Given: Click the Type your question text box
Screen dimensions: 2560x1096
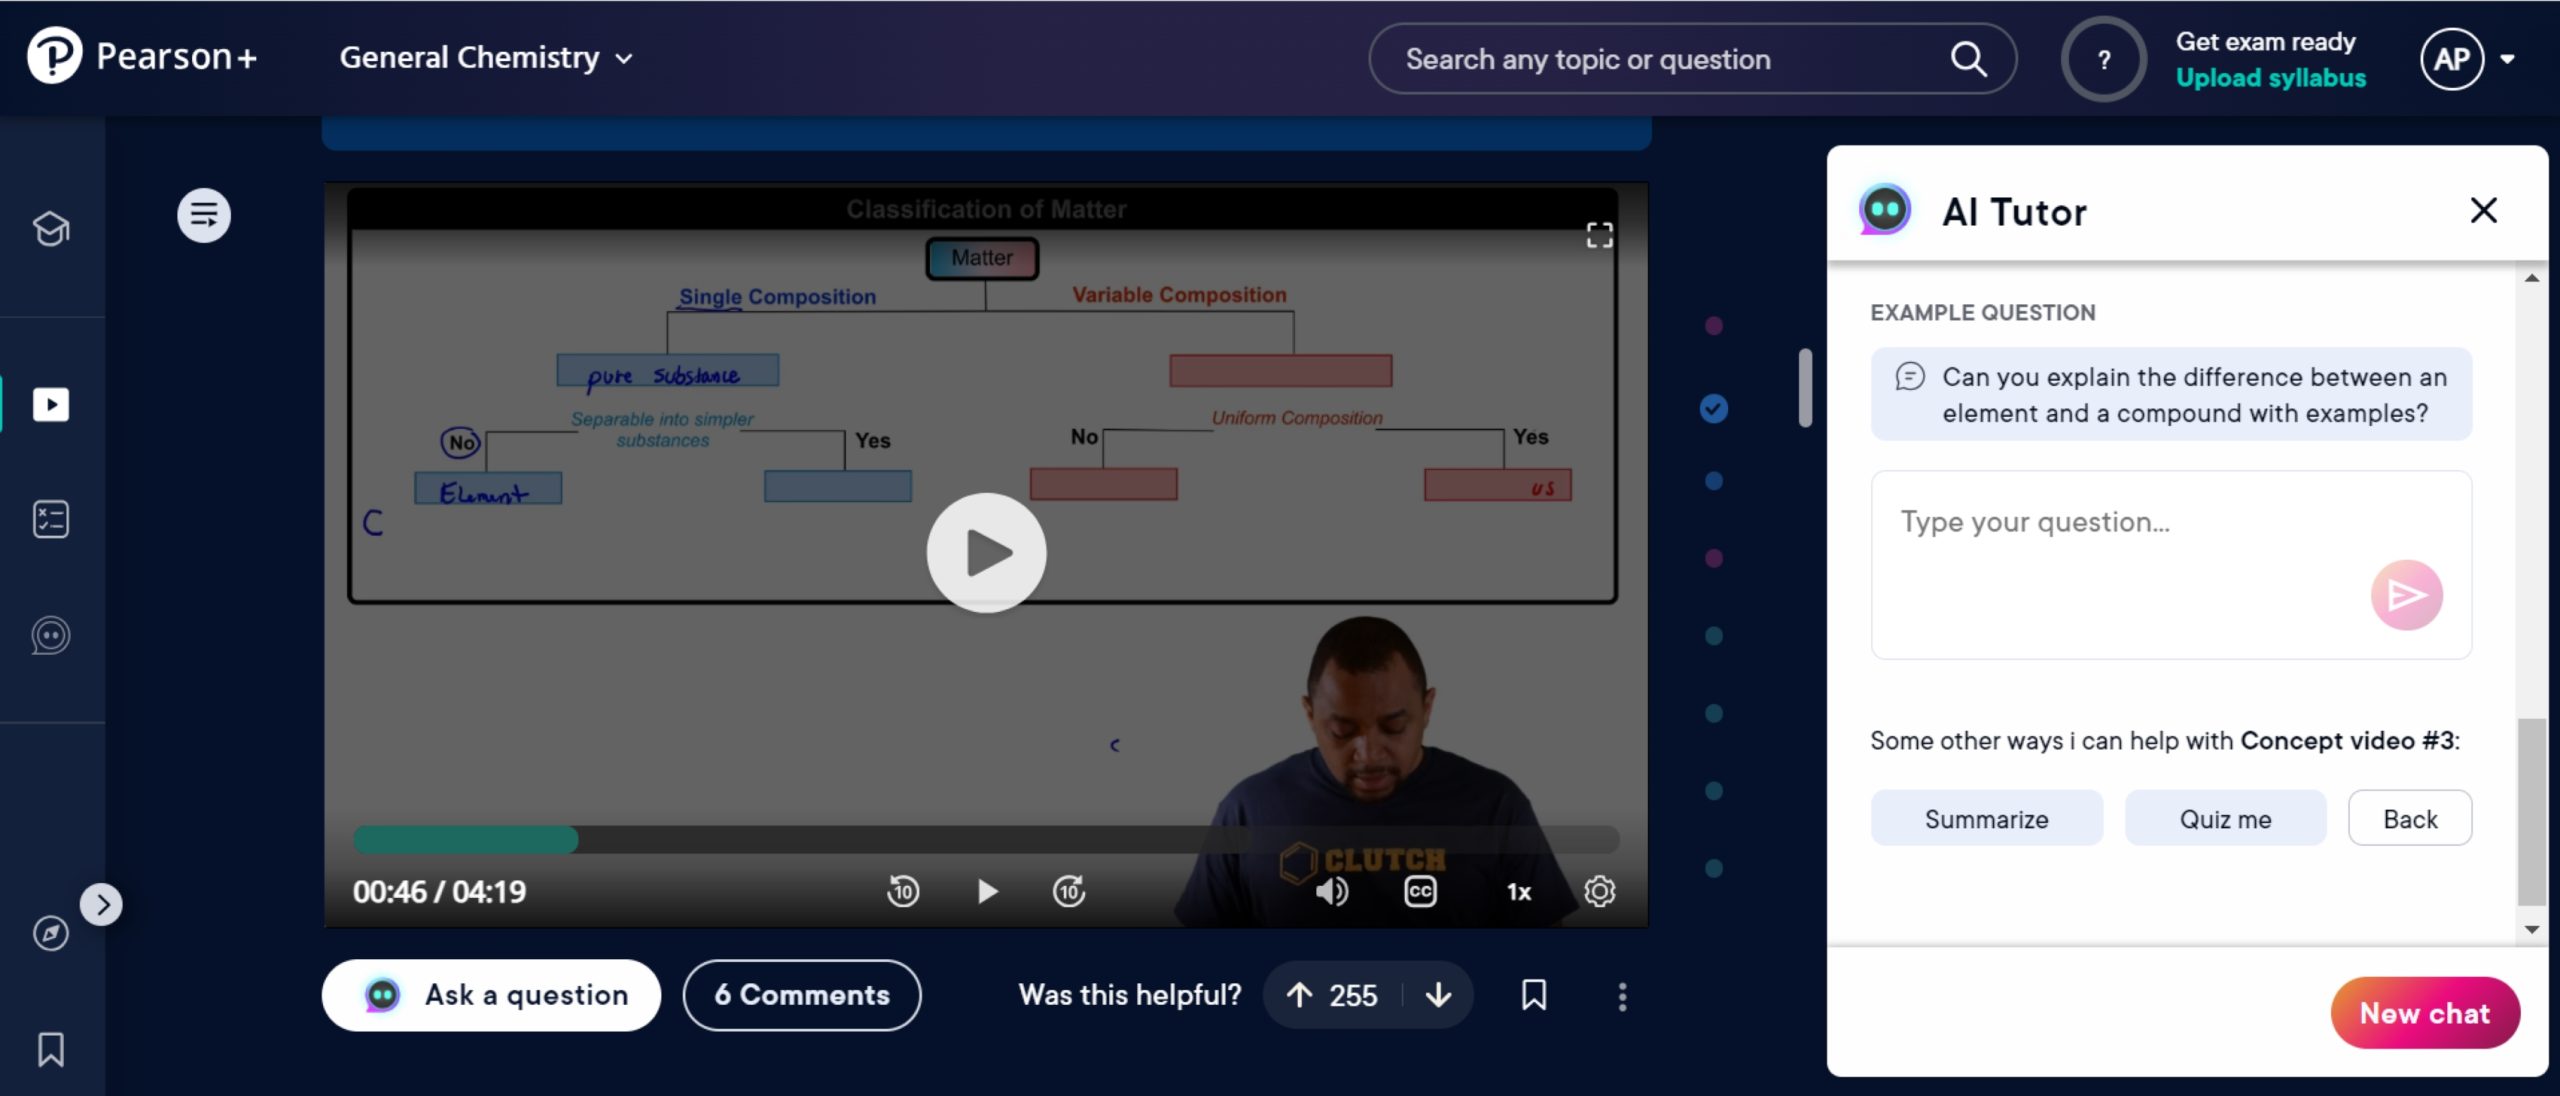Looking at the screenshot, I should [x=2171, y=565].
